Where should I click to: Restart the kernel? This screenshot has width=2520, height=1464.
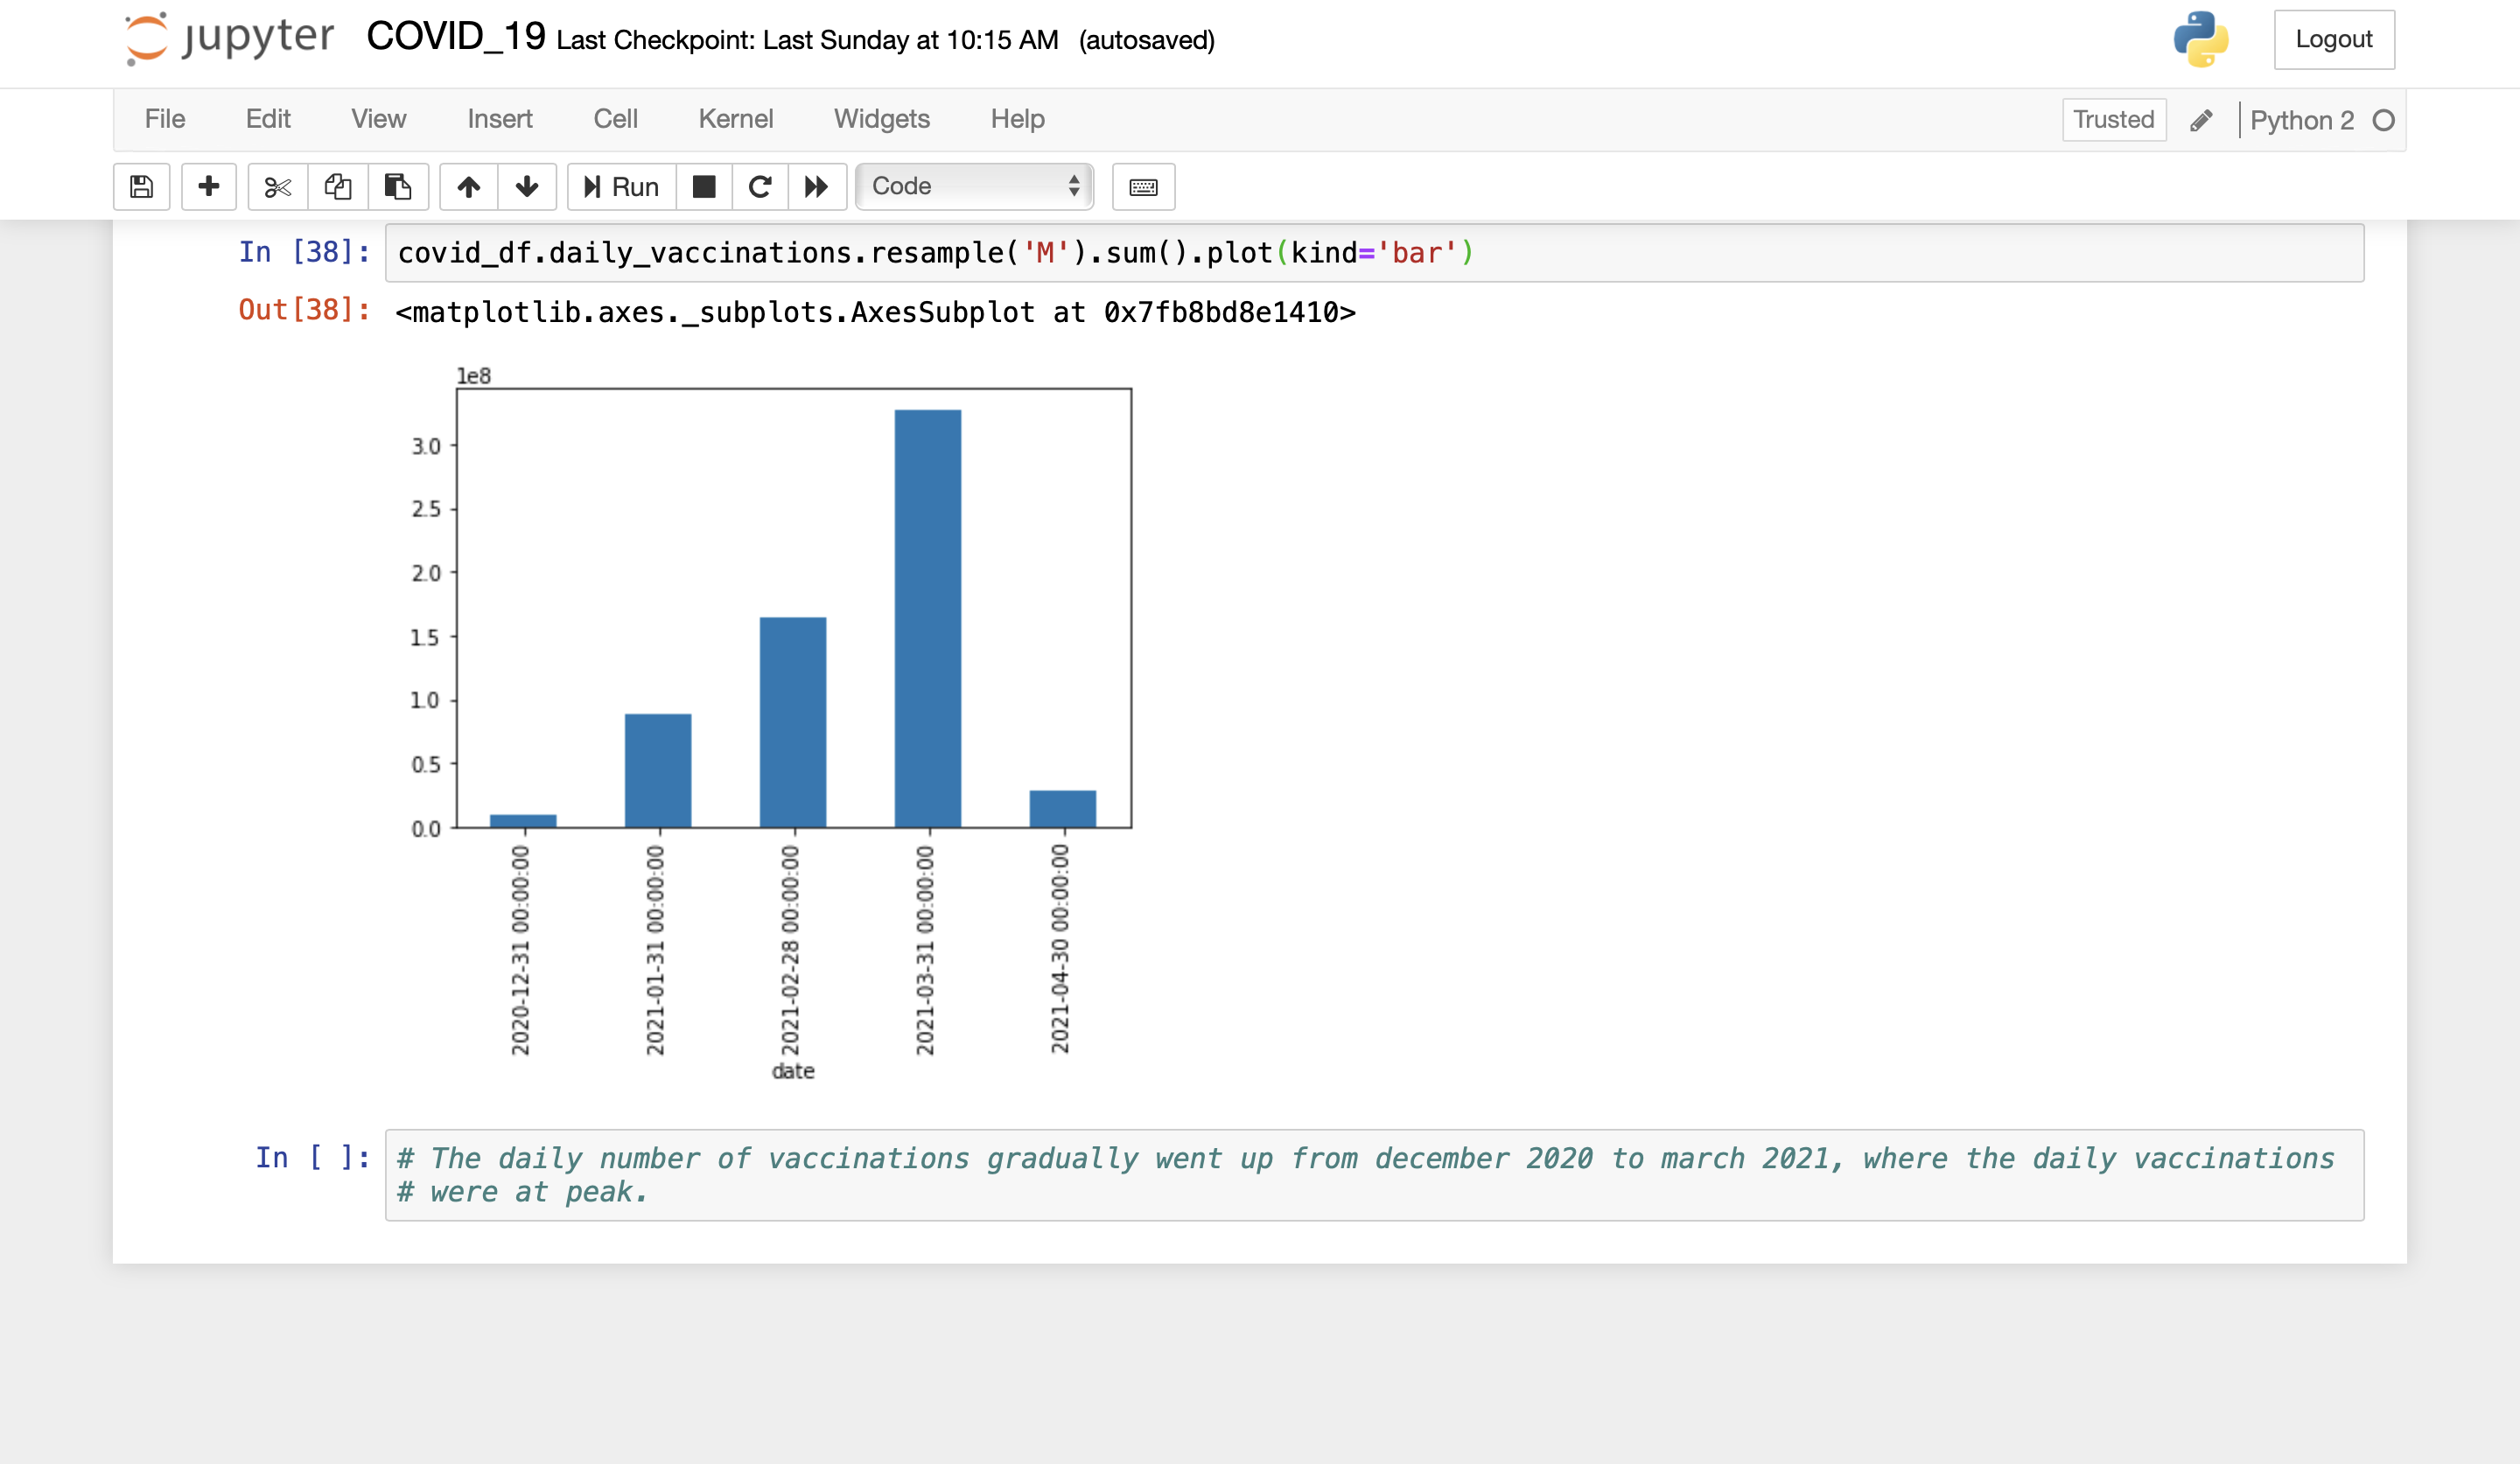760,187
